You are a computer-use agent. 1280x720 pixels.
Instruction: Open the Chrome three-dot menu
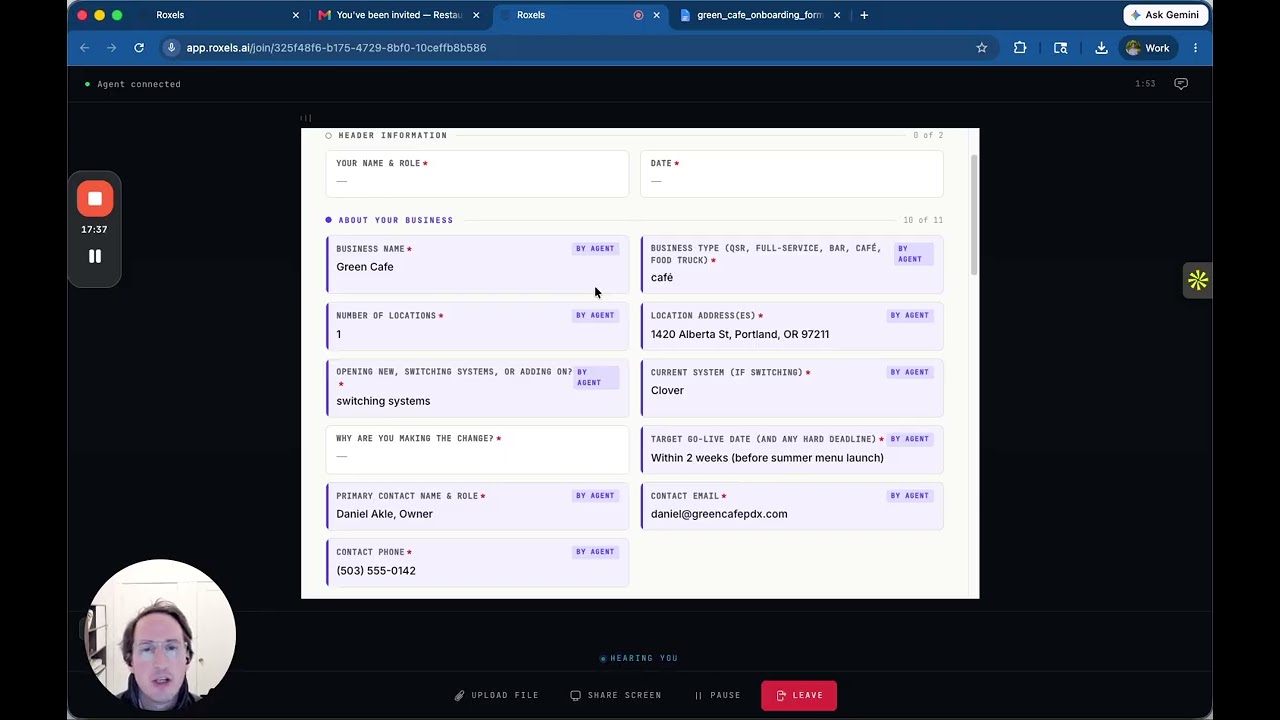(1195, 47)
